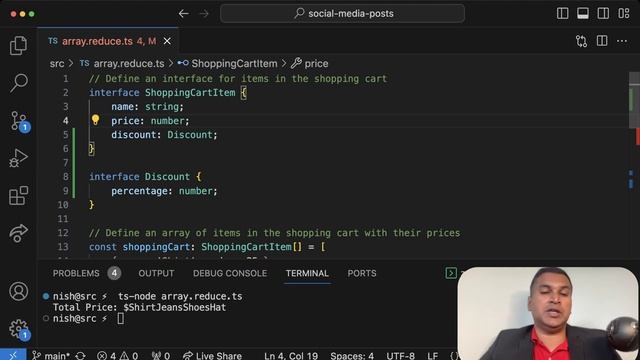640x360 pixels.
Task: Open the Search view in activity bar
Action: 18,83
